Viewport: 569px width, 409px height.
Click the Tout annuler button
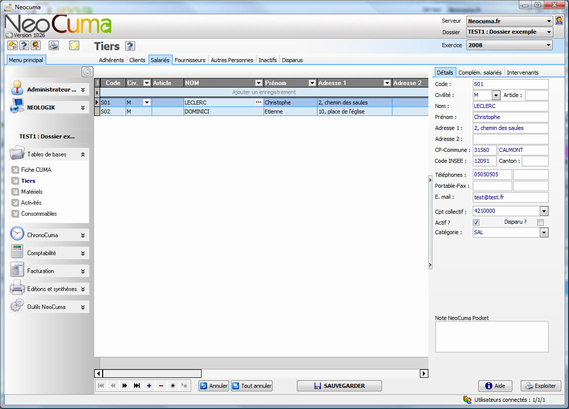click(x=252, y=385)
